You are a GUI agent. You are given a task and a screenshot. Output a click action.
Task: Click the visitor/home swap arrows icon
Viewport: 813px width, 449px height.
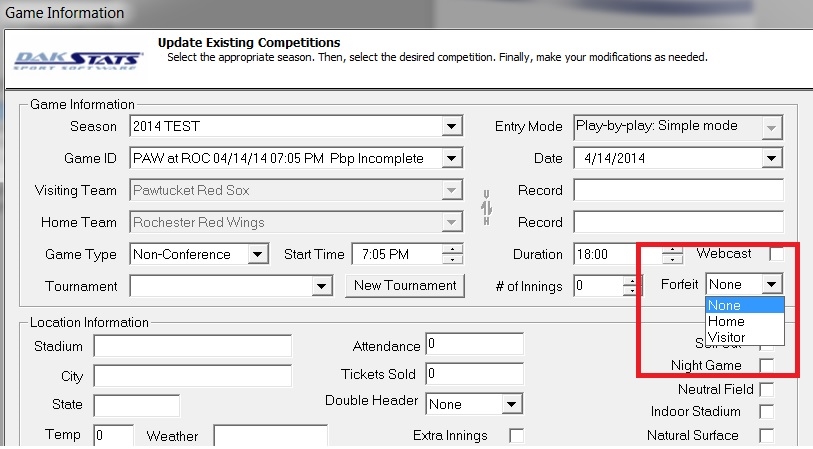click(x=487, y=207)
